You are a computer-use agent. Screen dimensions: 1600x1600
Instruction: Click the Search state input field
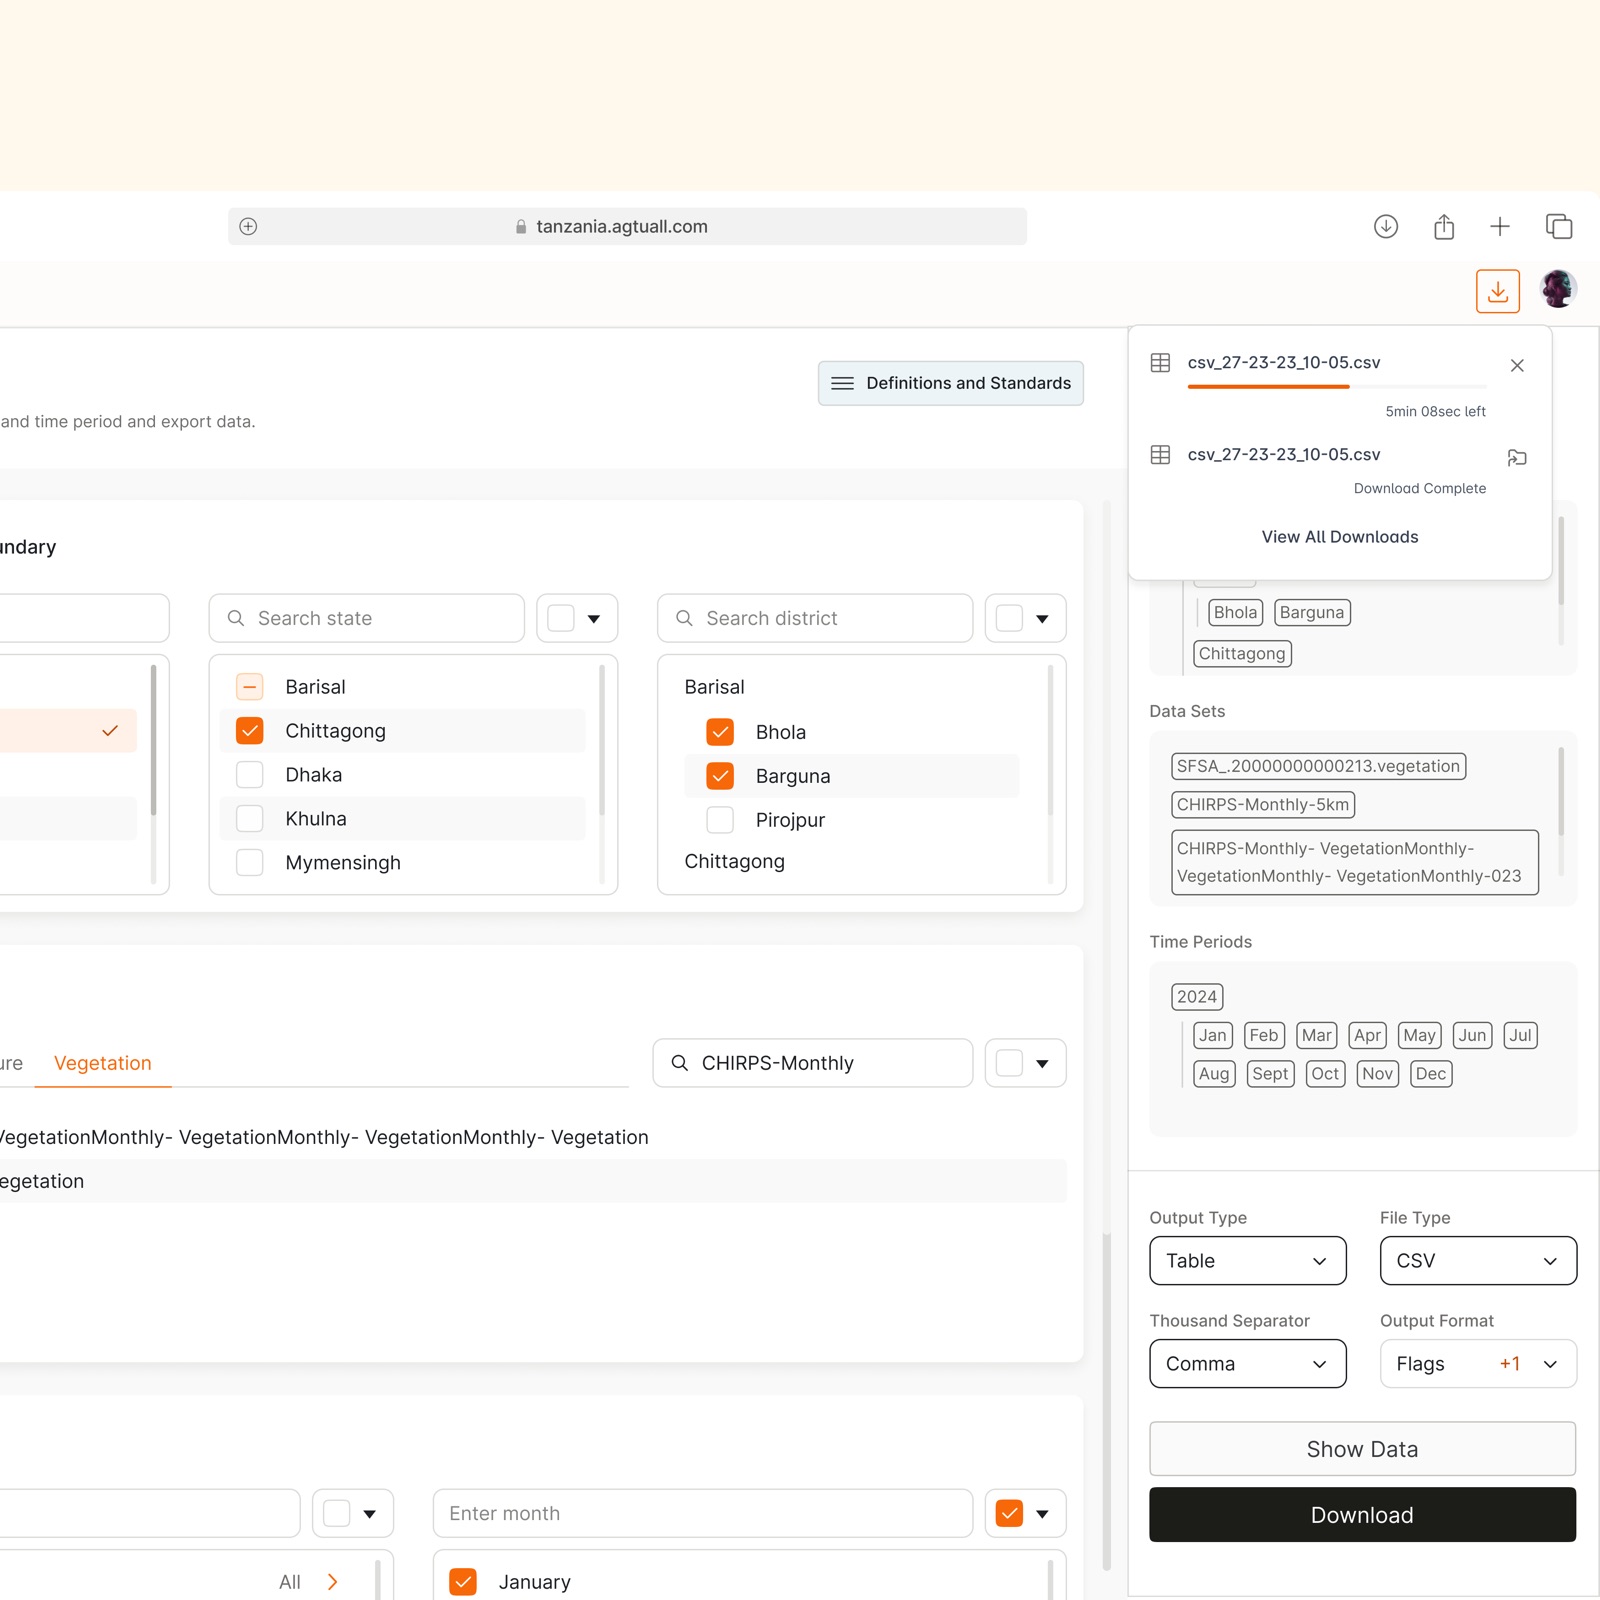[x=366, y=618]
